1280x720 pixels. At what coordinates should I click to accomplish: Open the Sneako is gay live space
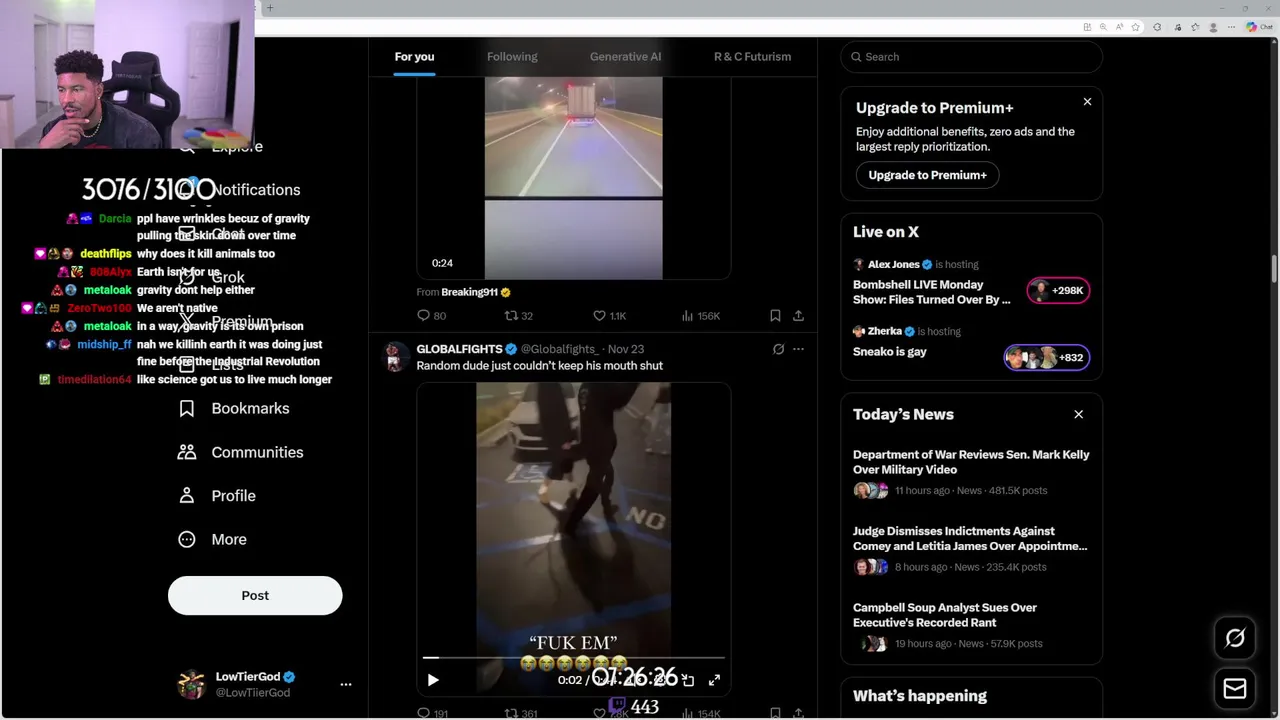pyautogui.click(x=890, y=351)
